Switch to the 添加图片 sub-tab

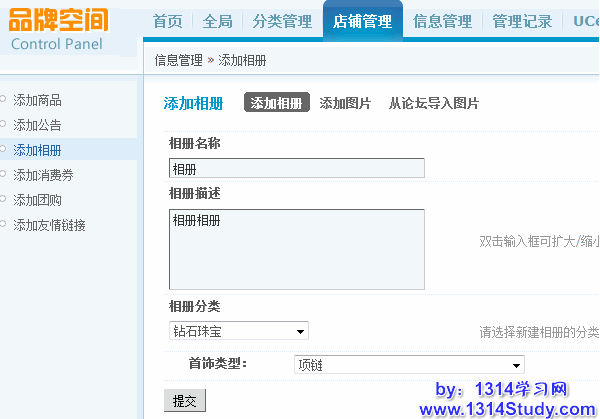(x=345, y=103)
